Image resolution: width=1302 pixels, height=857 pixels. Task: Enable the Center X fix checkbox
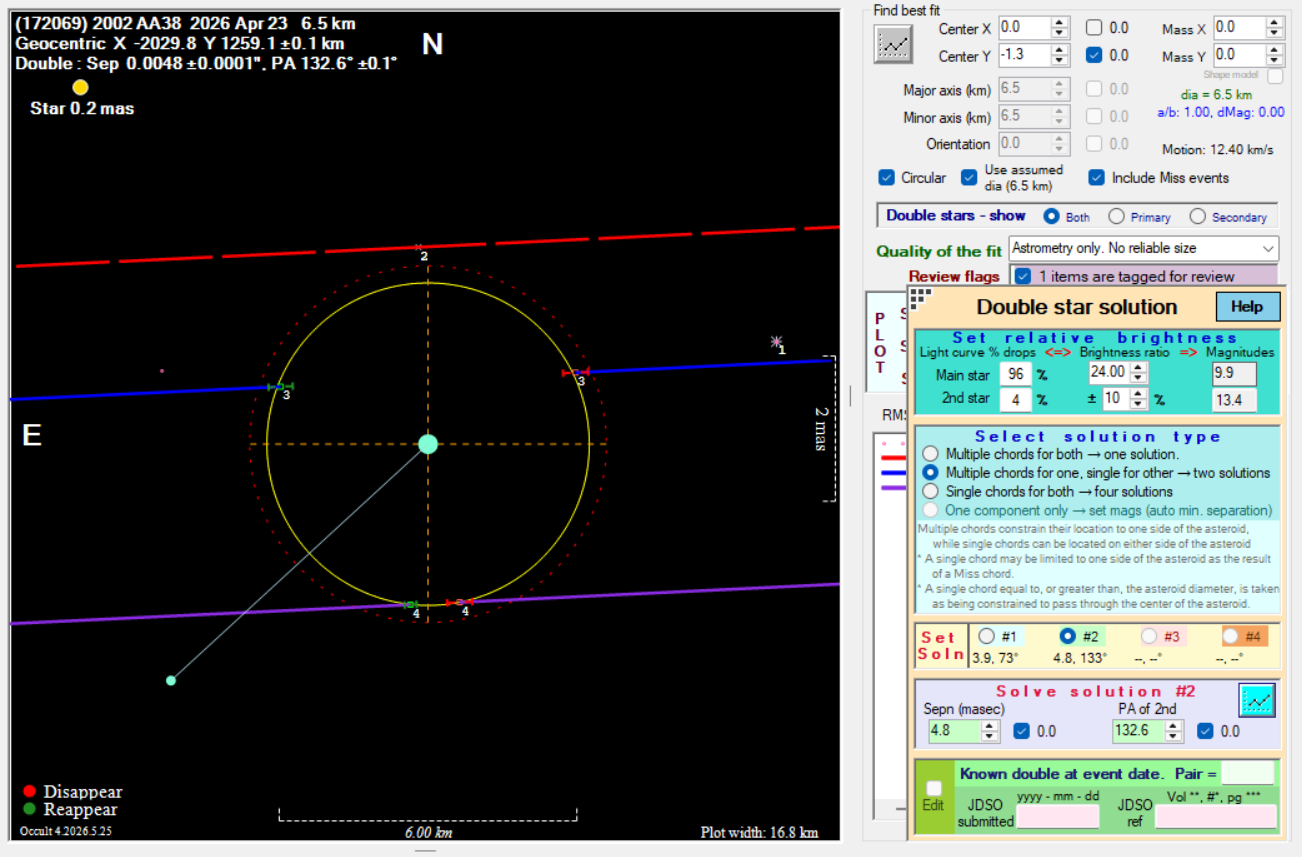pos(1095,28)
